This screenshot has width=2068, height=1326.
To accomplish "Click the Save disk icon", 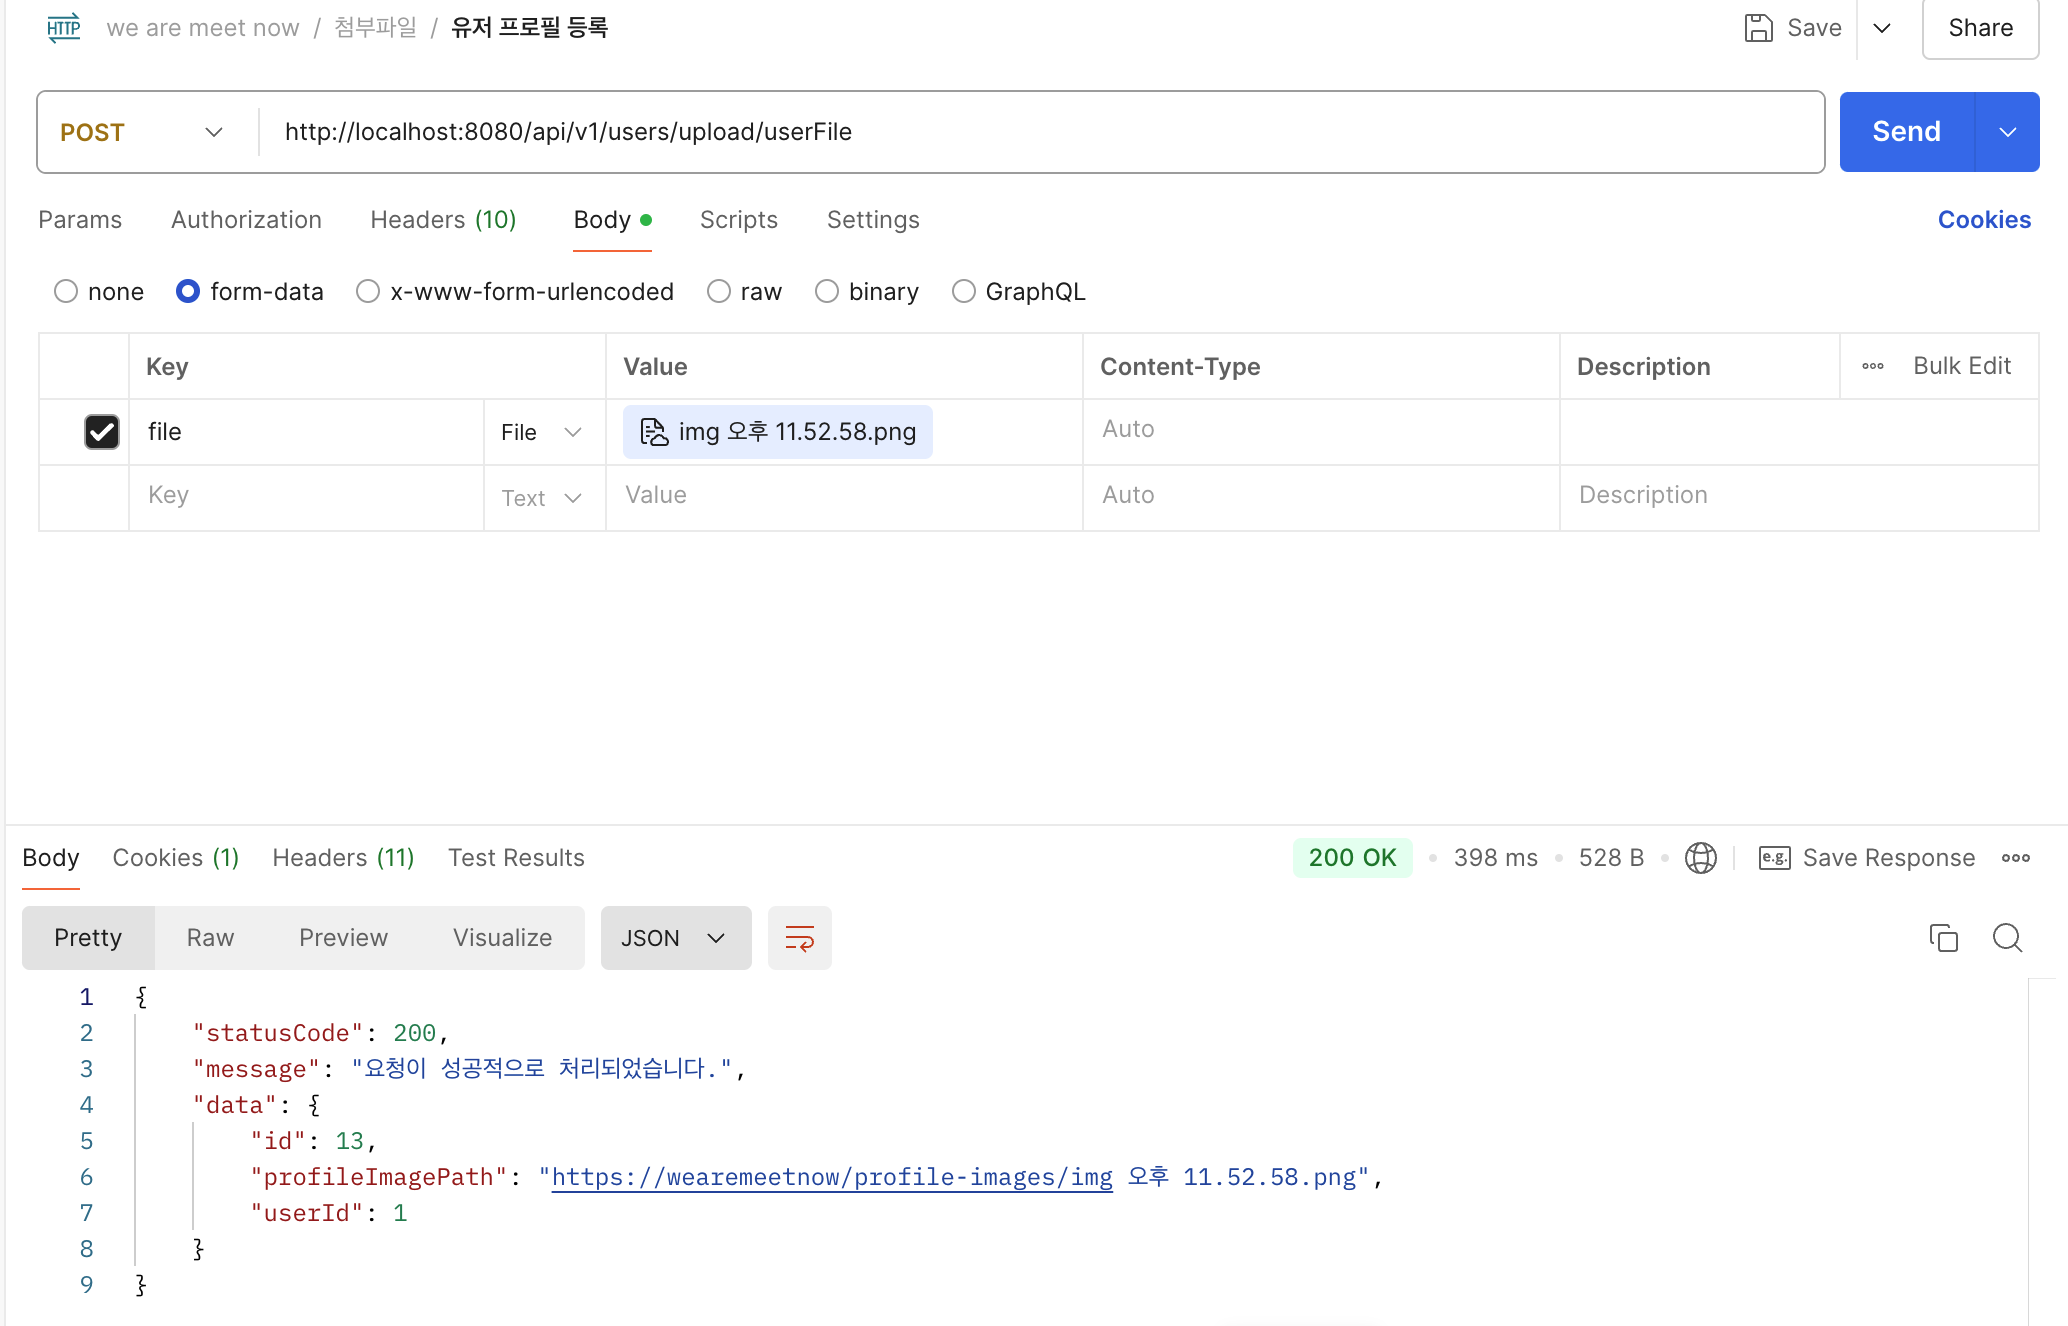I will coord(1758,28).
